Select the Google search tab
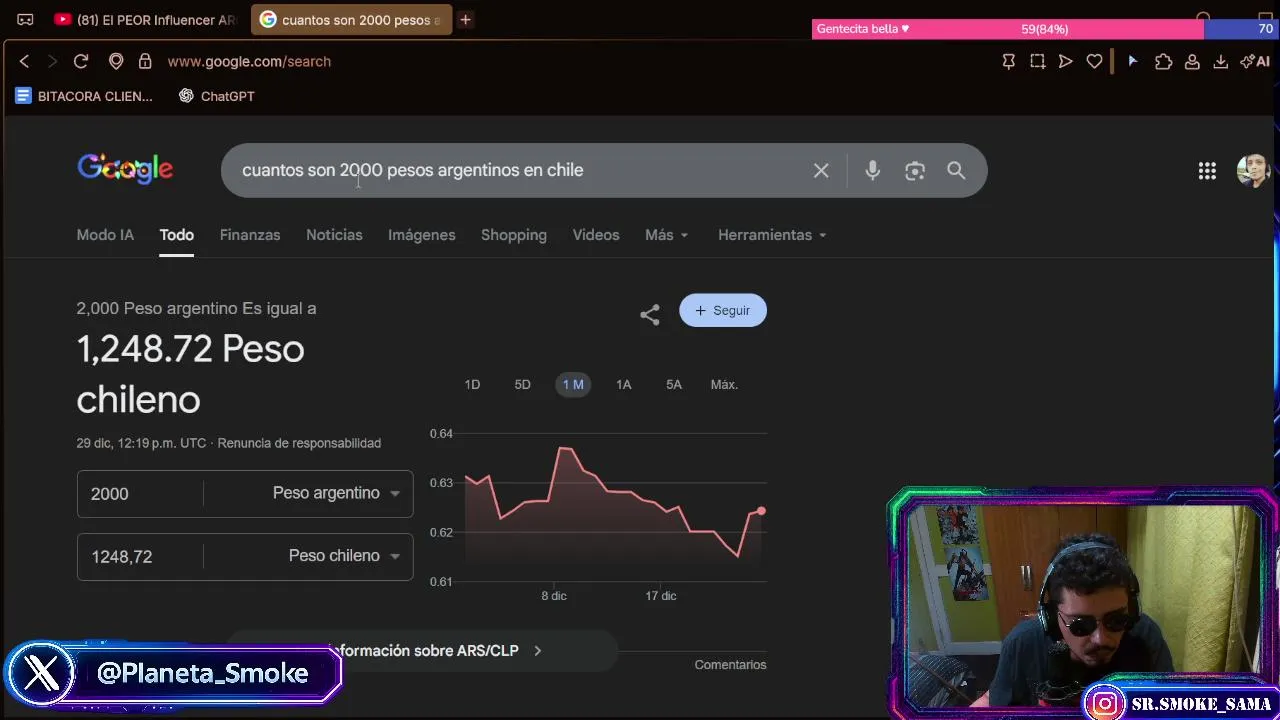The image size is (1280, 720). (351, 20)
